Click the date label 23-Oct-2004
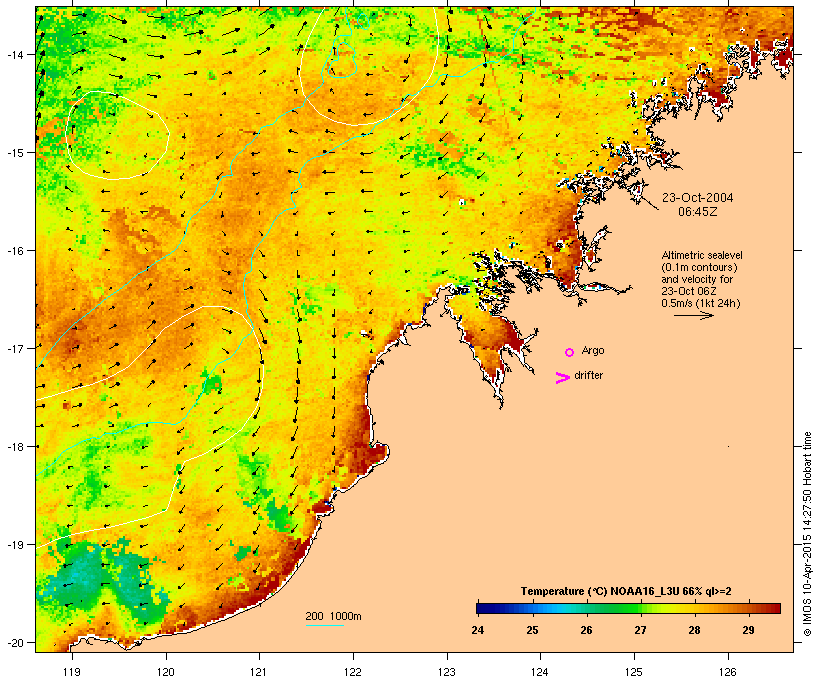 tap(698, 198)
